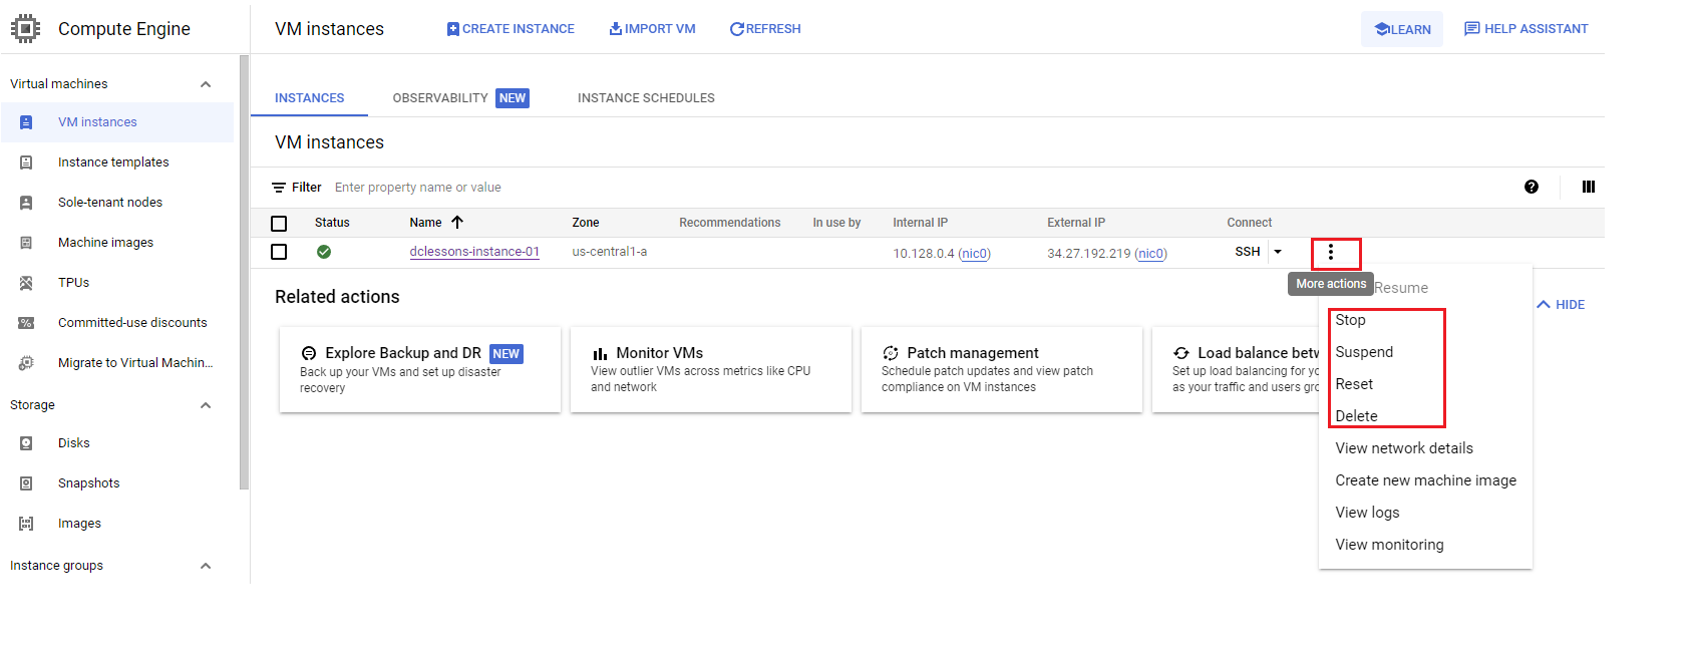The width and height of the screenshot is (1697, 652).
Task: Switch to the Instance Schedules tab
Action: click(x=646, y=98)
